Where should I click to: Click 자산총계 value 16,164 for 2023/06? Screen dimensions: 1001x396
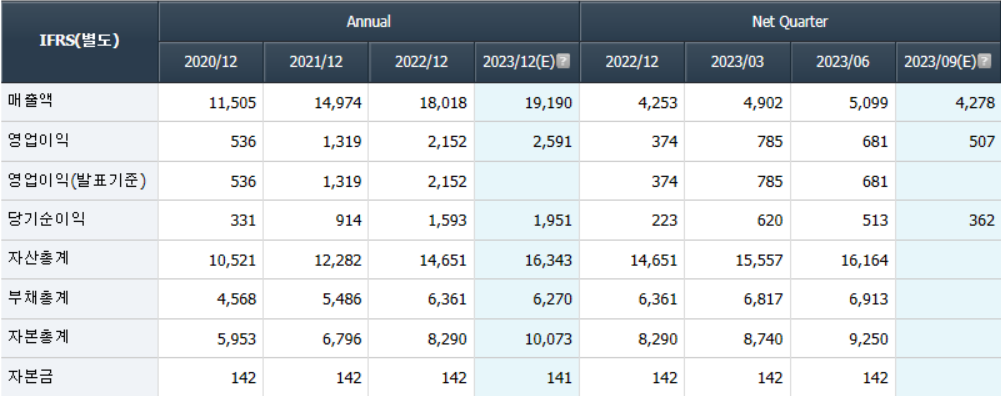tap(864, 261)
